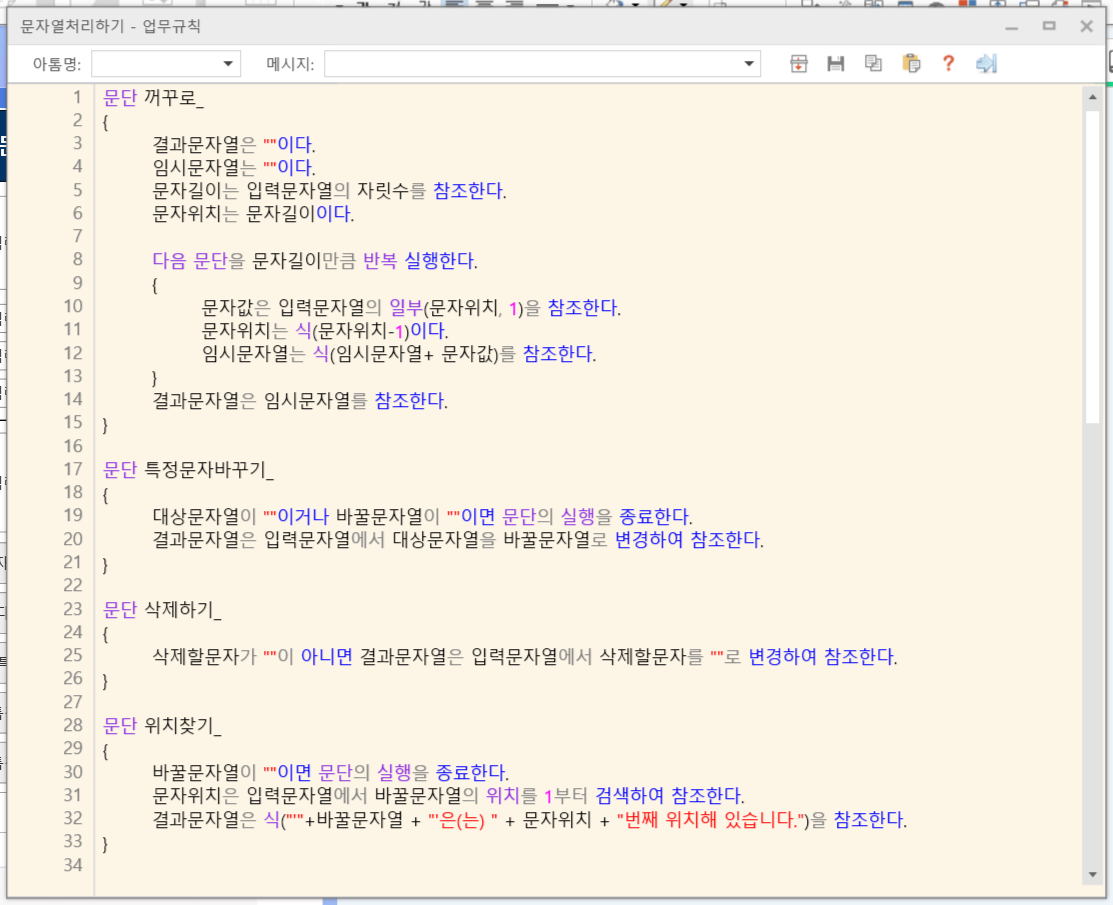
Task: Open help with the red question mark
Action: click(948, 64)
